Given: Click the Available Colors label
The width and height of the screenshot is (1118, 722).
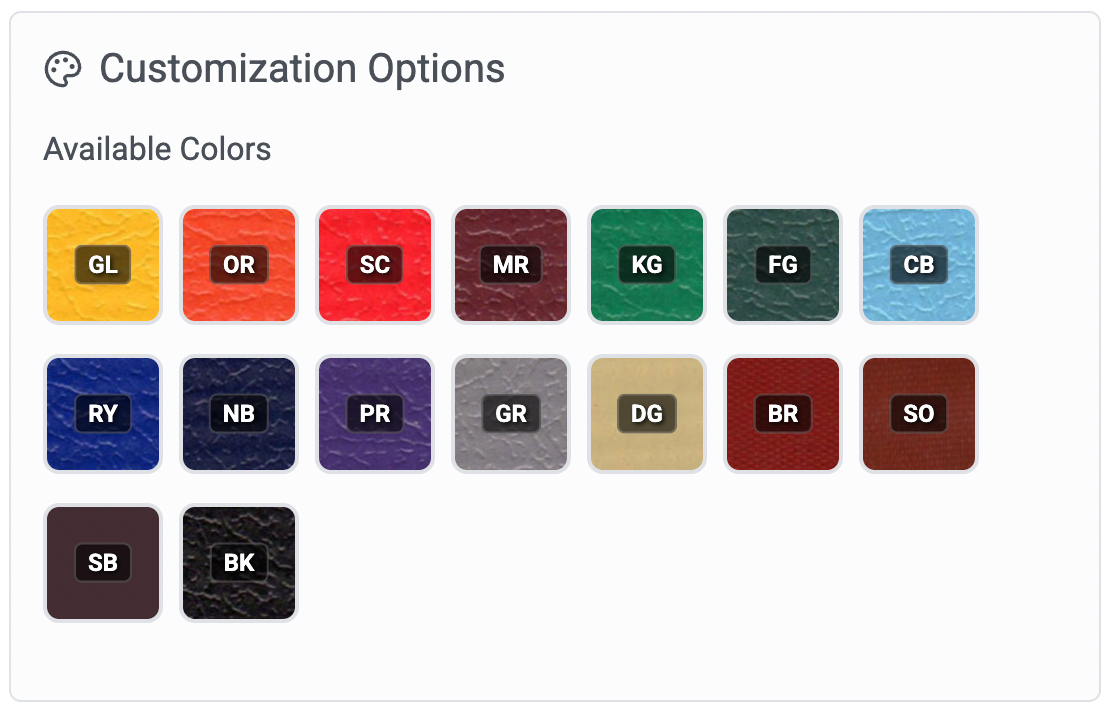Looking at the screenshot, I should [157, 150].
